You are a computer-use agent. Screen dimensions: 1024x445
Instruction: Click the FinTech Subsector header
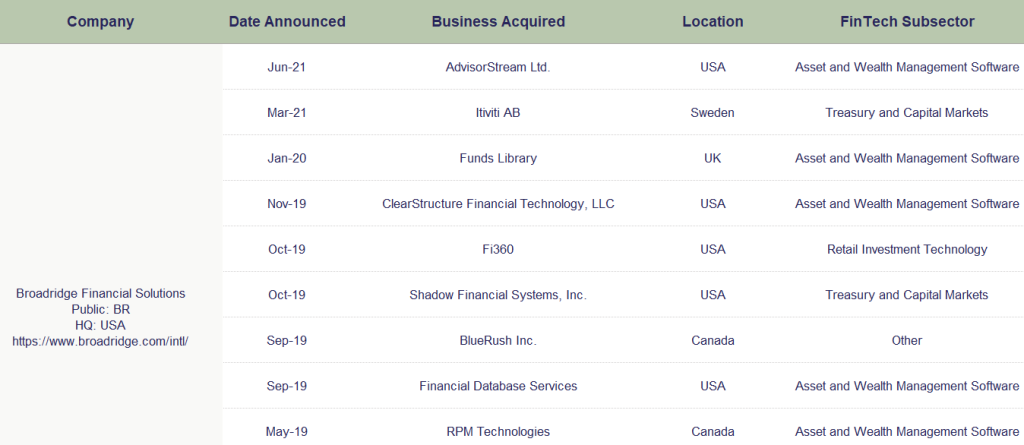pos(907,22)
